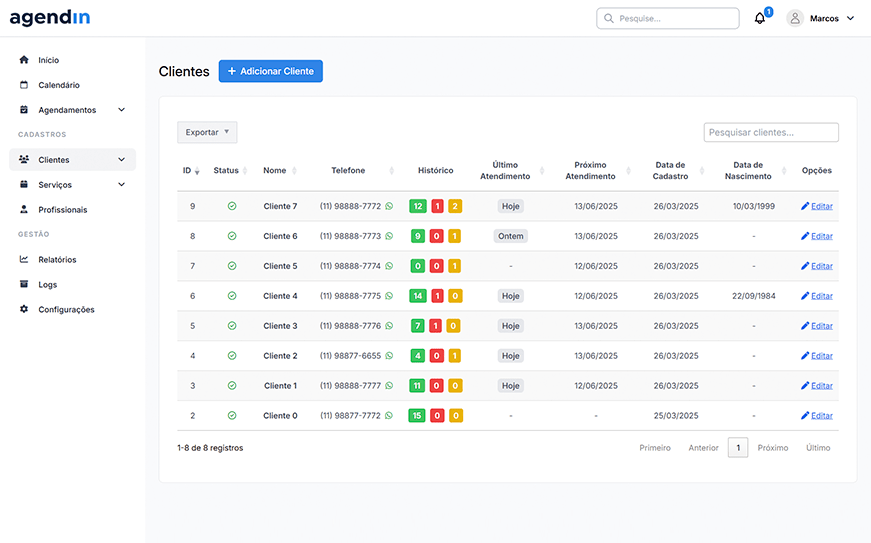Click the active status icon for Cliente 7
This screenshot has height=543, width=871.
click(x=232, y=206)
